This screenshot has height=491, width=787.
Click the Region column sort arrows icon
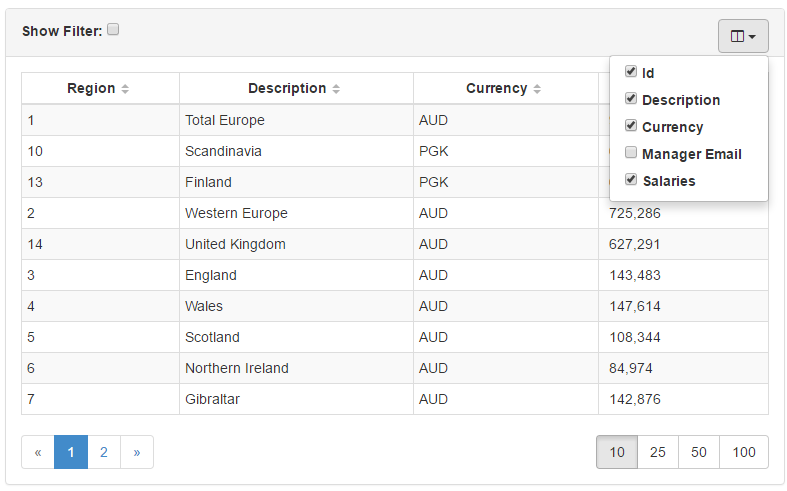click(x=125, y=89)
